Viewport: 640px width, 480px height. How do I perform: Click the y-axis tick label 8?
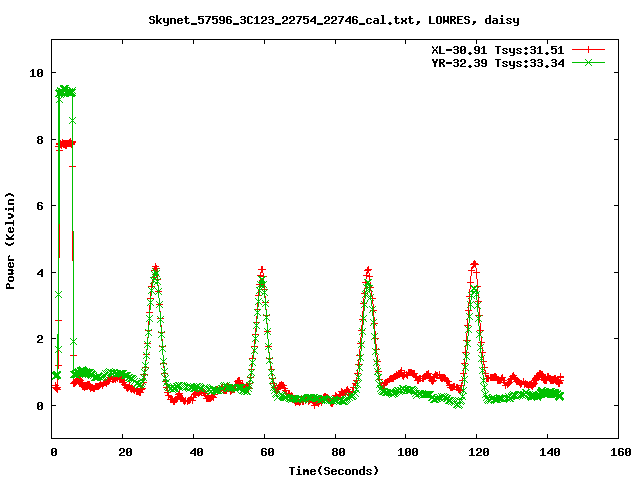[40, 140]
